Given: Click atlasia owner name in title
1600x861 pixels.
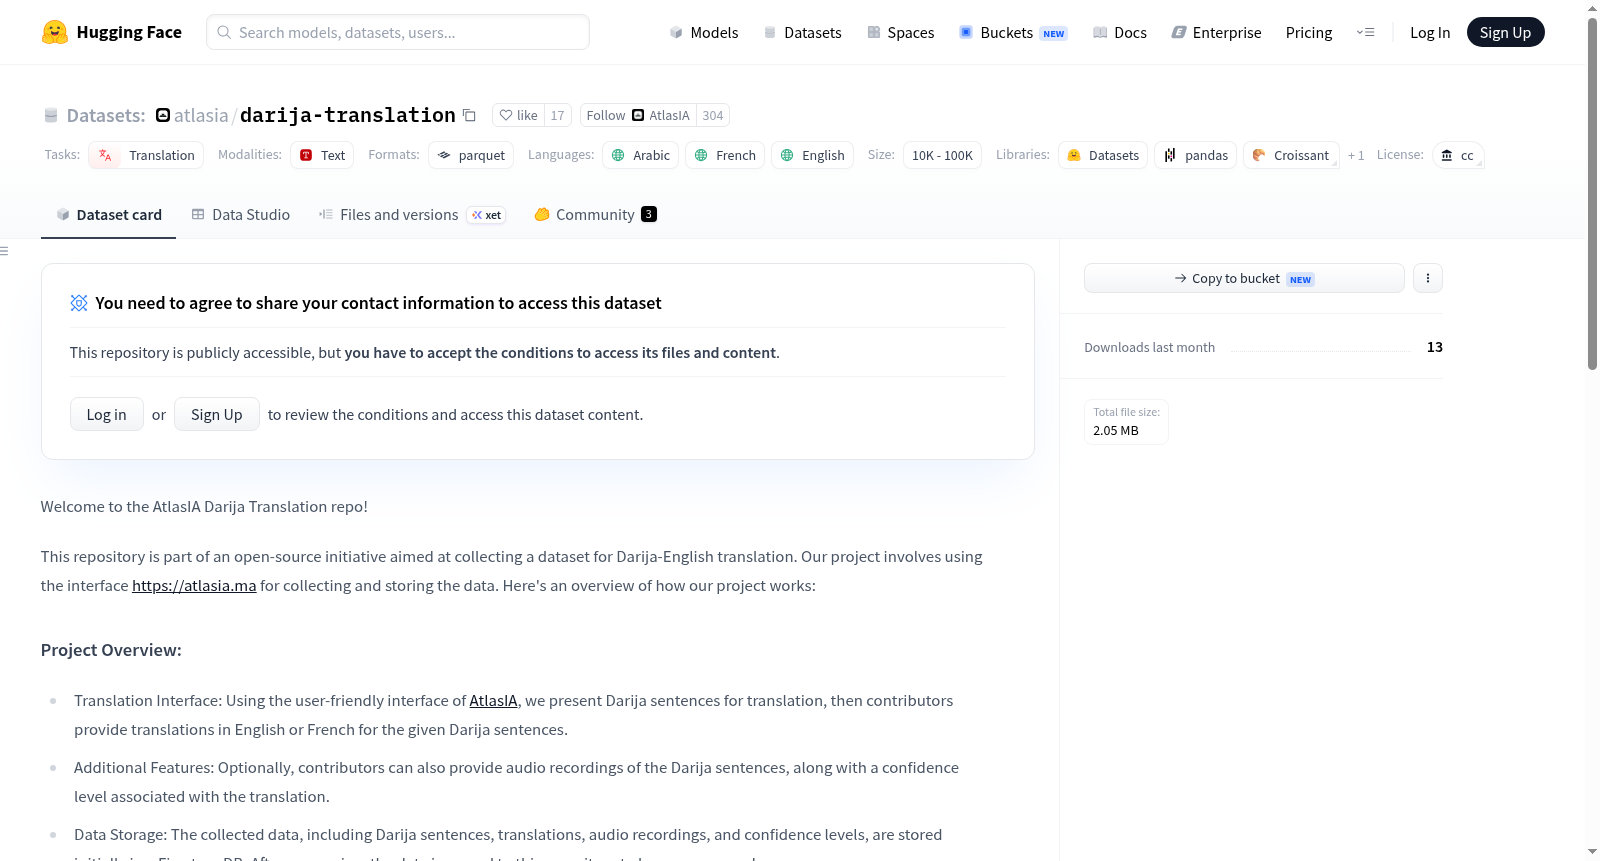Looking at the screenshot, I should (201, 115).
